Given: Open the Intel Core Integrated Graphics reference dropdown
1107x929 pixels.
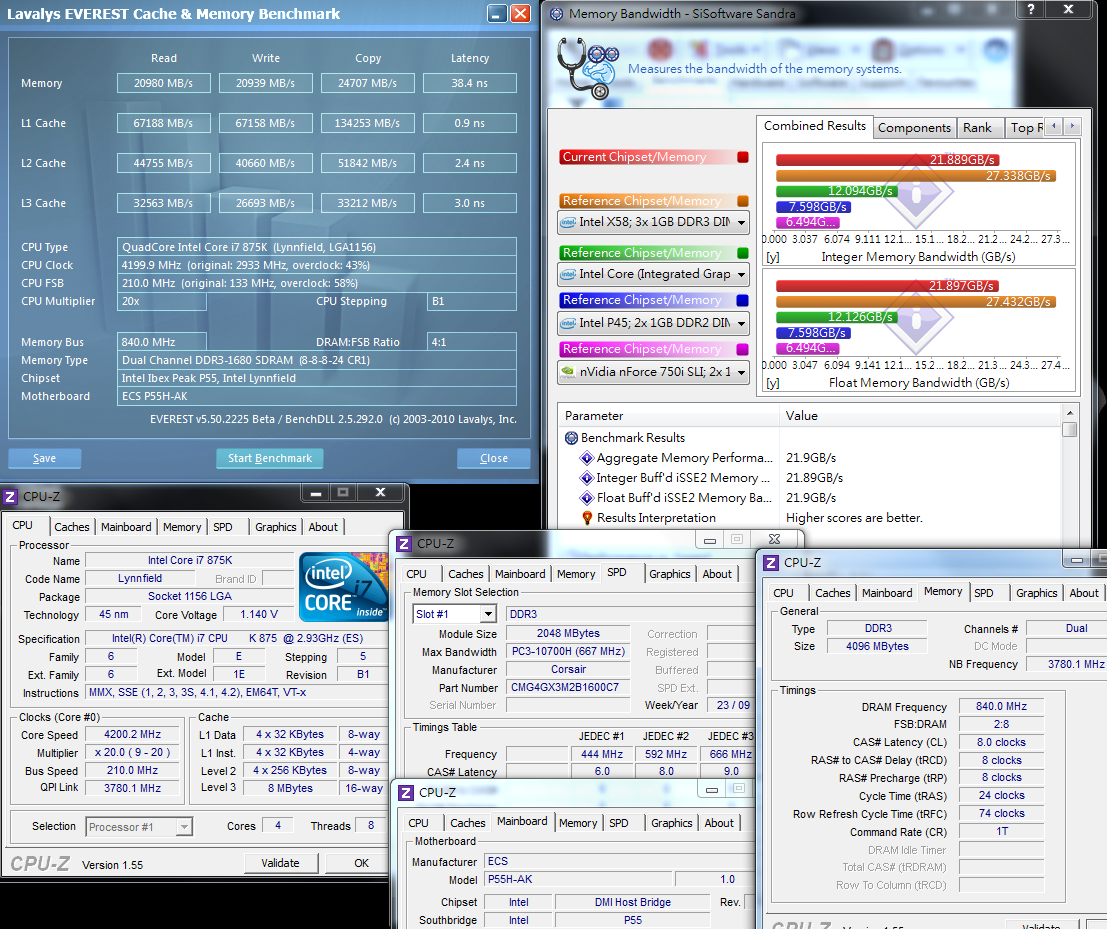Looking at the screenshot, I should pos(741,274).
